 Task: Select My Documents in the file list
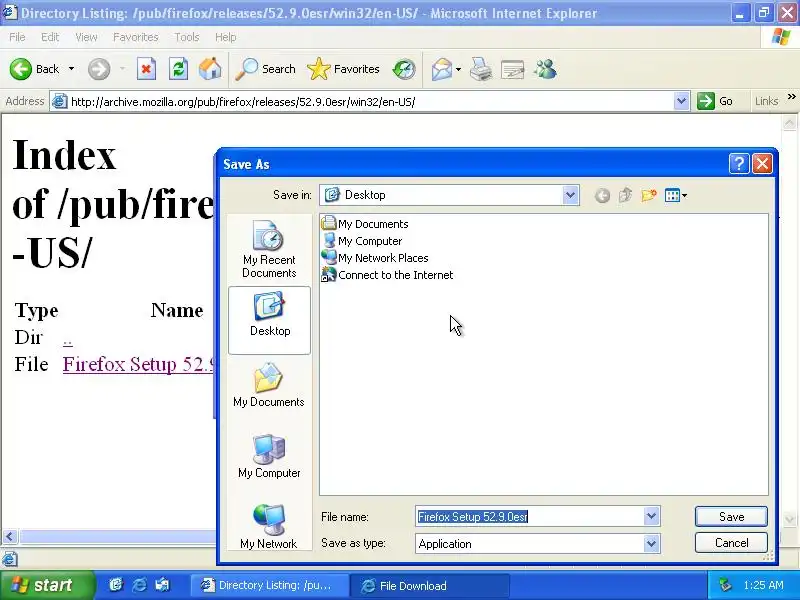[365, 224]
